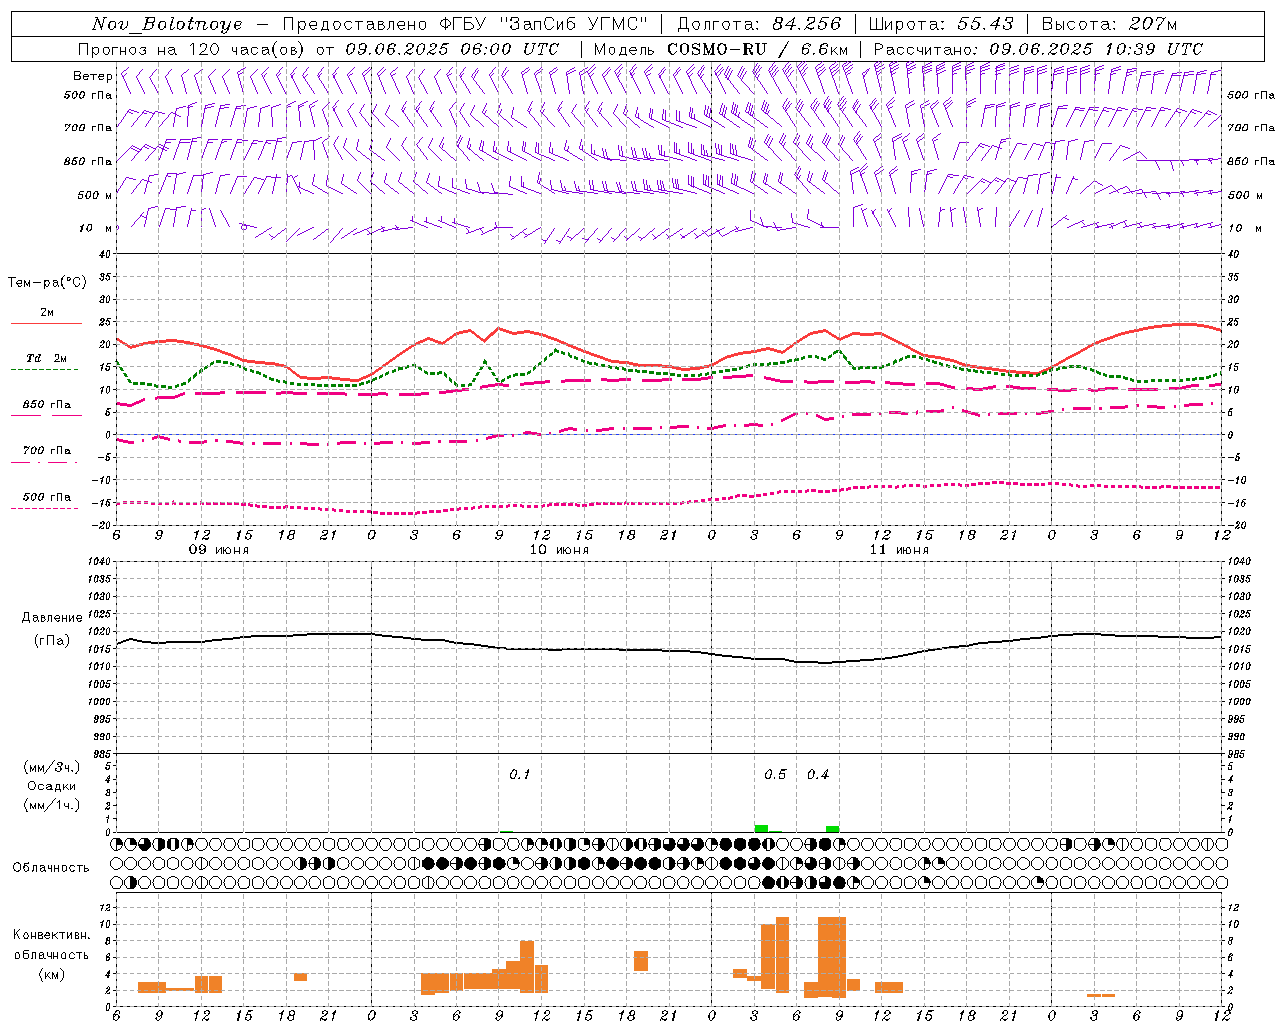Click the 0.1 precipitation value
Image resolution: width=1280 pixels, height=1024 pixels.
(x=520, y=775)
